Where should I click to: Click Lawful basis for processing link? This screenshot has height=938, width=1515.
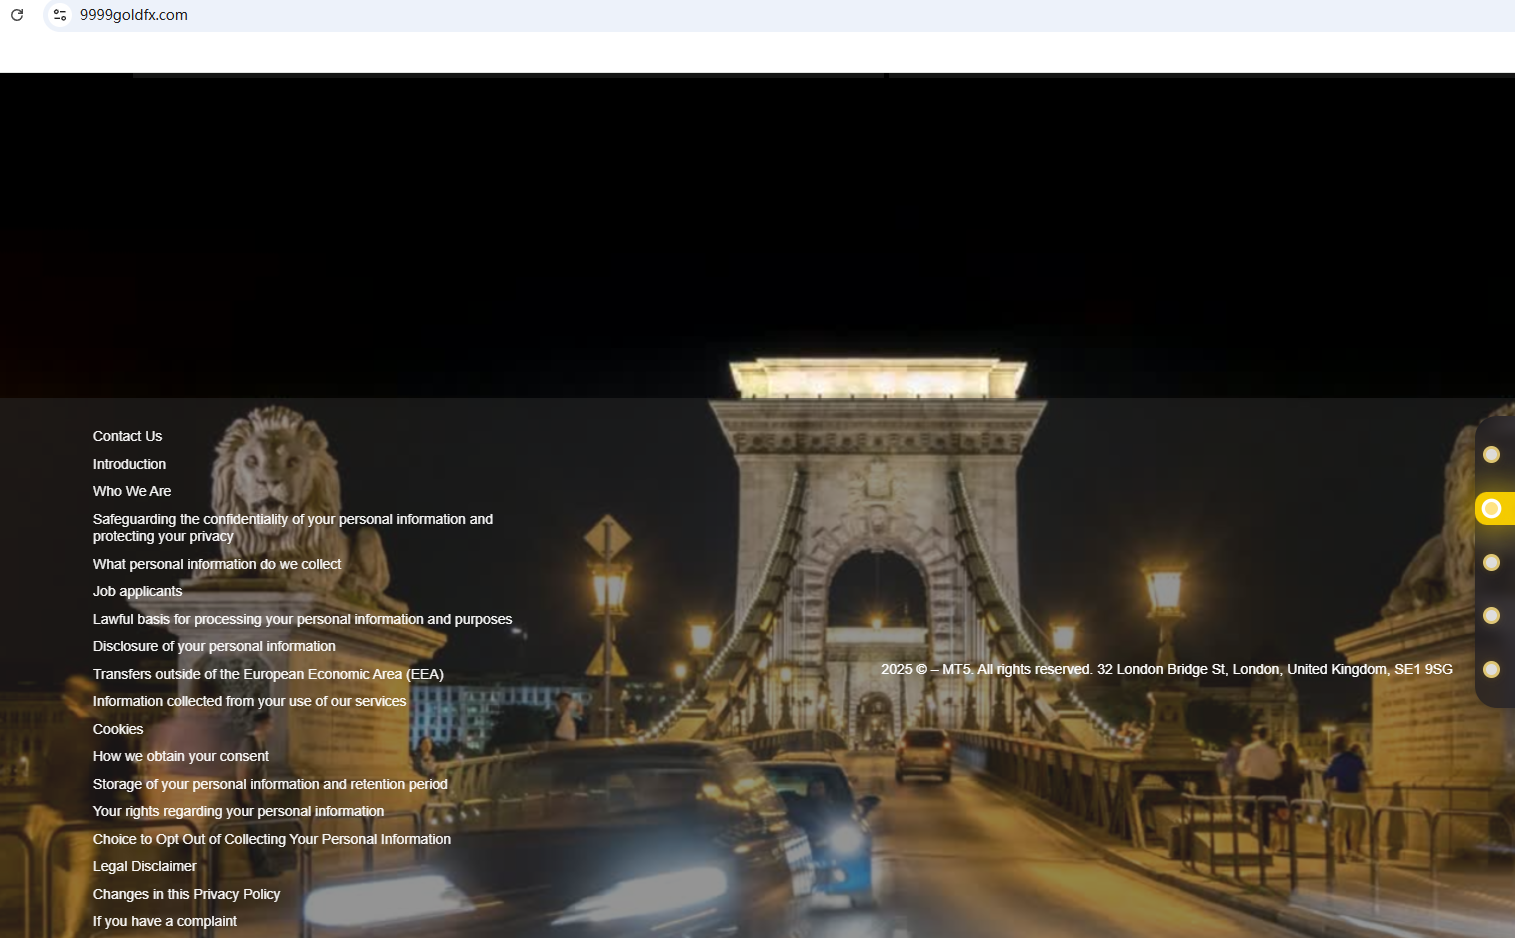pos(302,619)
